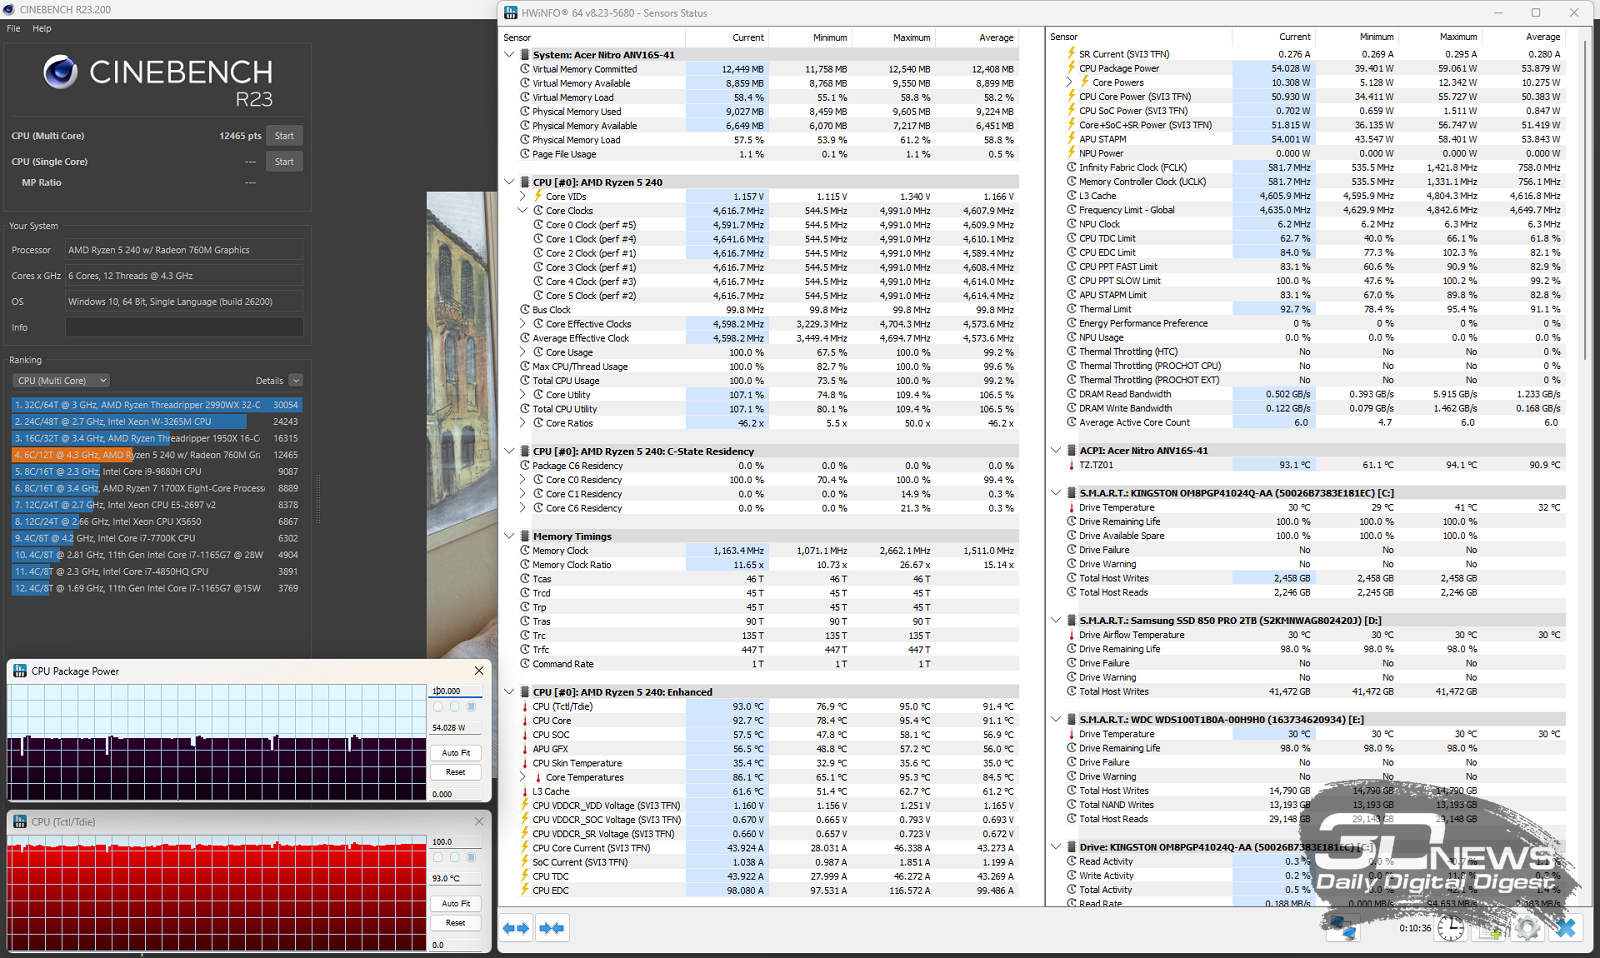Open HWiNFO sensor settings gear icon

pos(1527,928)
